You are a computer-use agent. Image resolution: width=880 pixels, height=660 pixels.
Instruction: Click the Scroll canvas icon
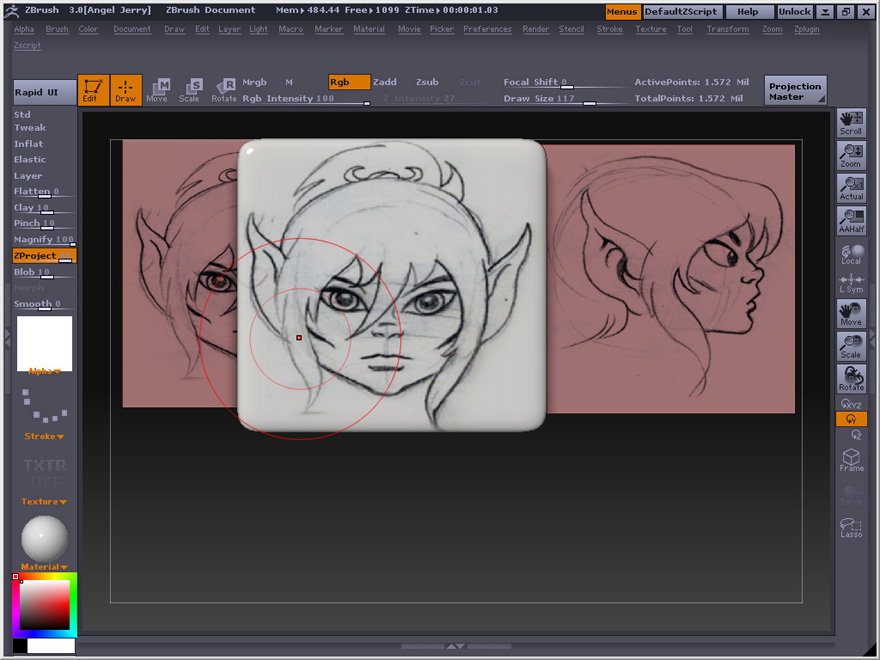pos(851,123)
